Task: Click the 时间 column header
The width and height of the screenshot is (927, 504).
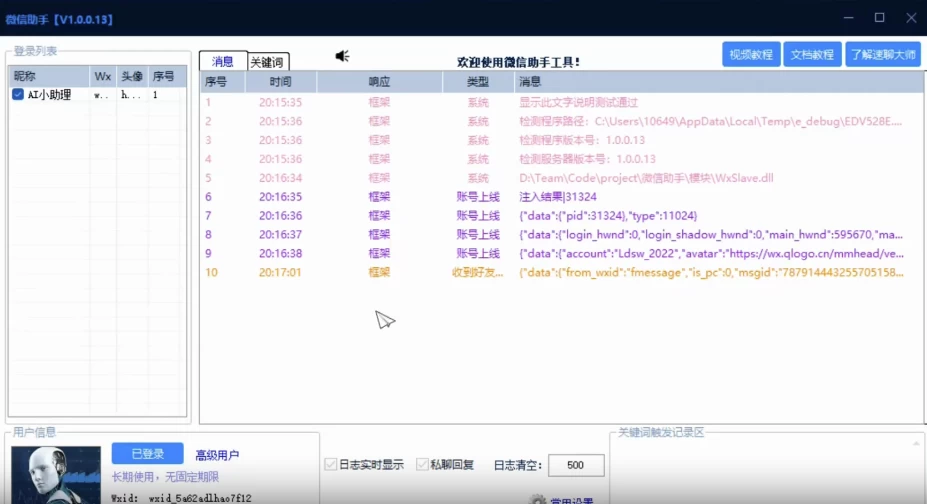Action: pos(280,82)
